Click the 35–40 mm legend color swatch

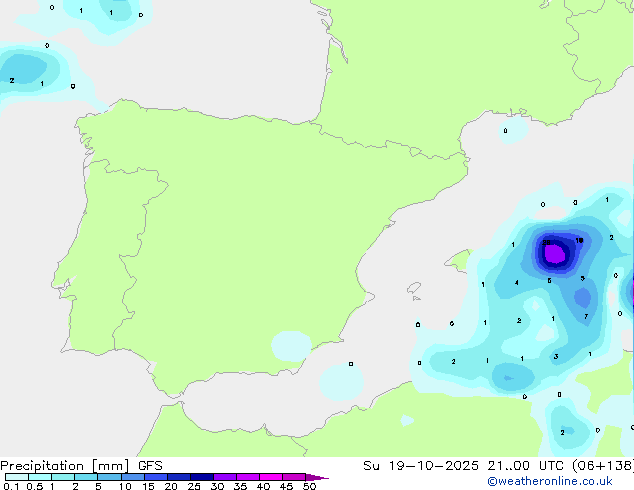pyautogui.click(x=248, y=477)
